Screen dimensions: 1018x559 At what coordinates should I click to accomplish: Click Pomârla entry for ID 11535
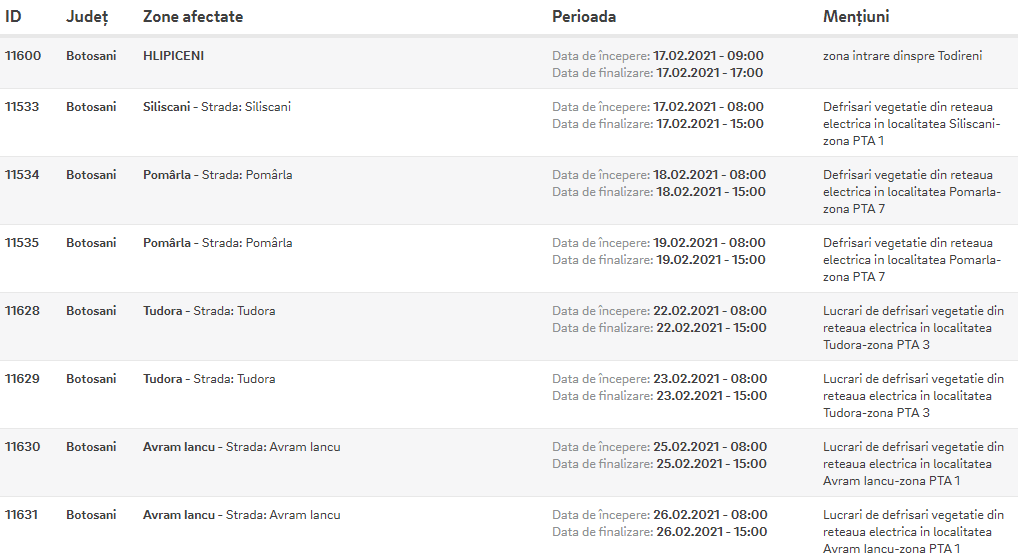click(217, 243)
